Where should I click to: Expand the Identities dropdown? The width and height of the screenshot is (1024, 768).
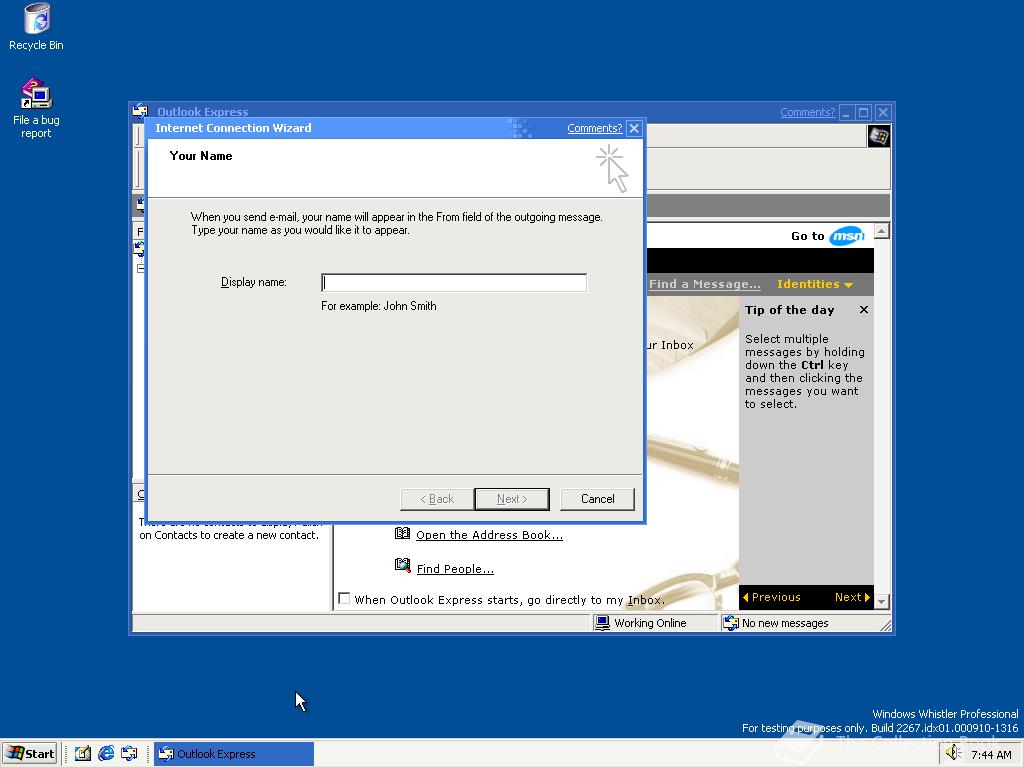[x=814, y=284]
